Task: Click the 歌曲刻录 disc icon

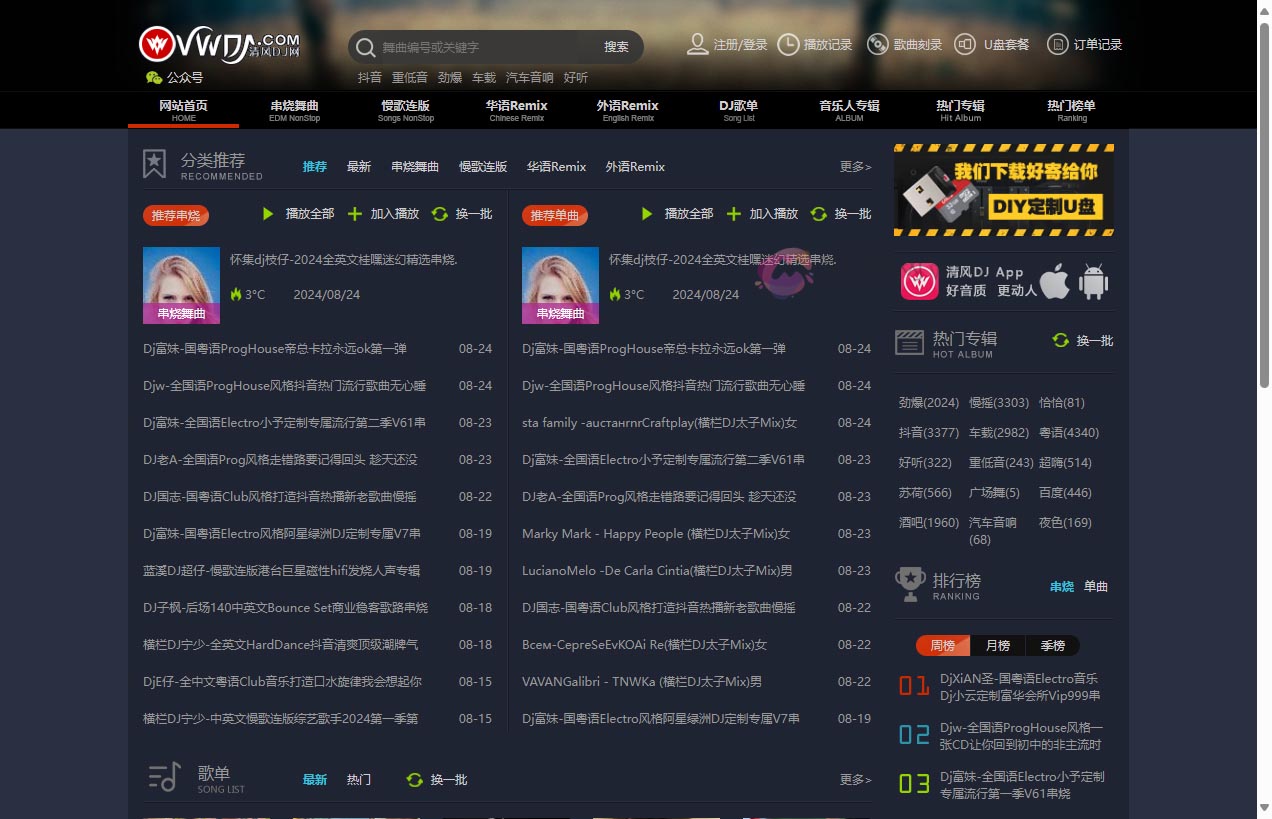Action: pos(877,44)
